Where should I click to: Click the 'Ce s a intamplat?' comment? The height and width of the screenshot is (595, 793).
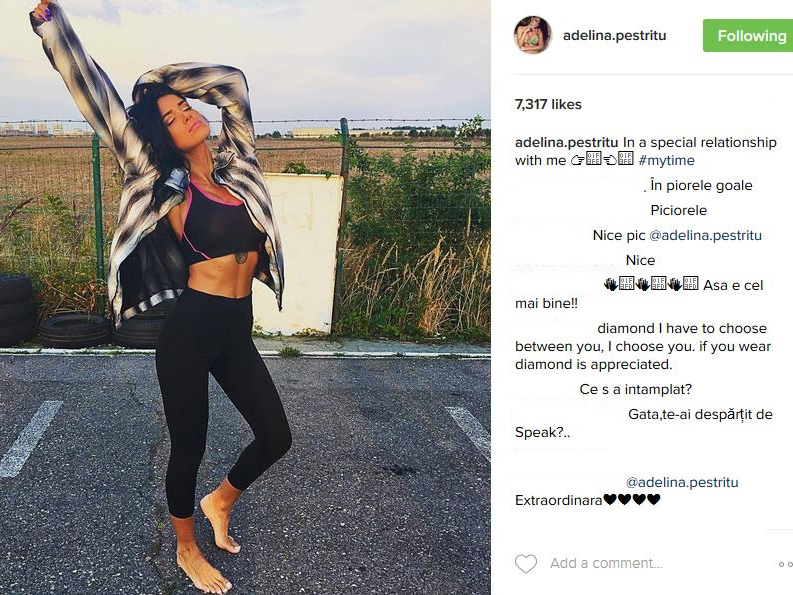tap(636, 389)
